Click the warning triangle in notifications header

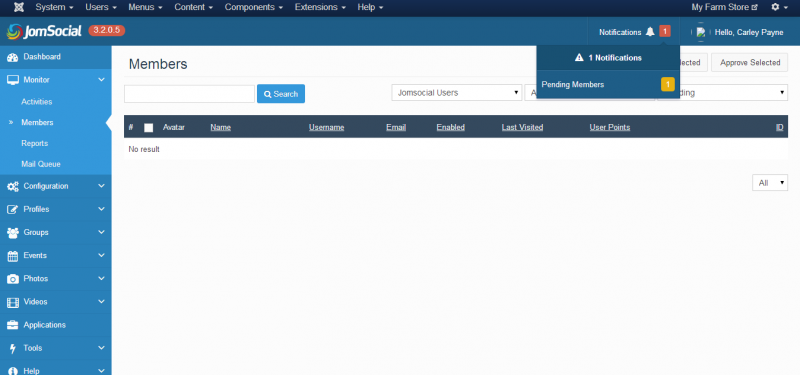579,58
